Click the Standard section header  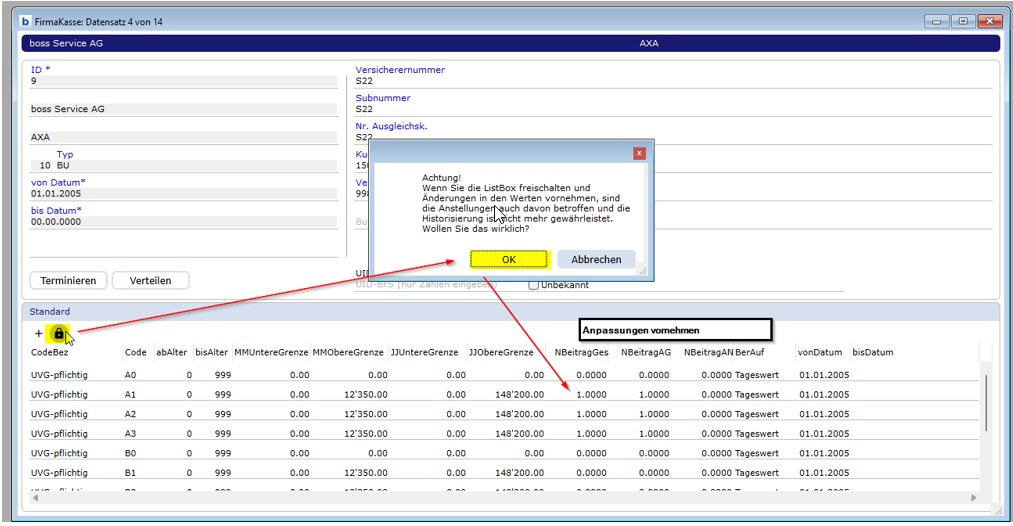(x=50, y=312)
